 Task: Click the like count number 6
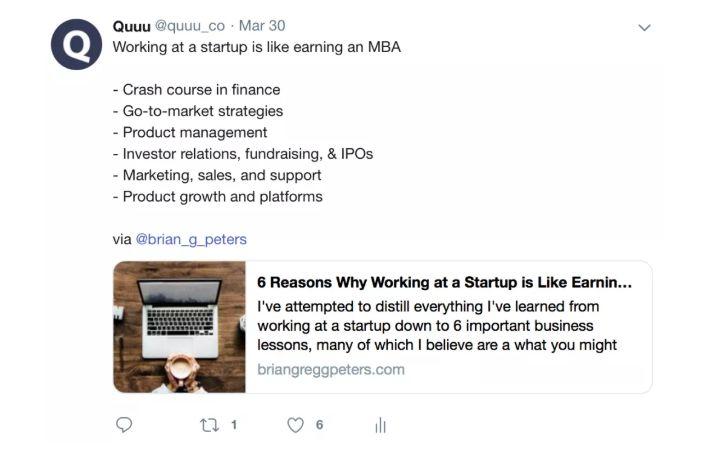click(x=319, y=425)
